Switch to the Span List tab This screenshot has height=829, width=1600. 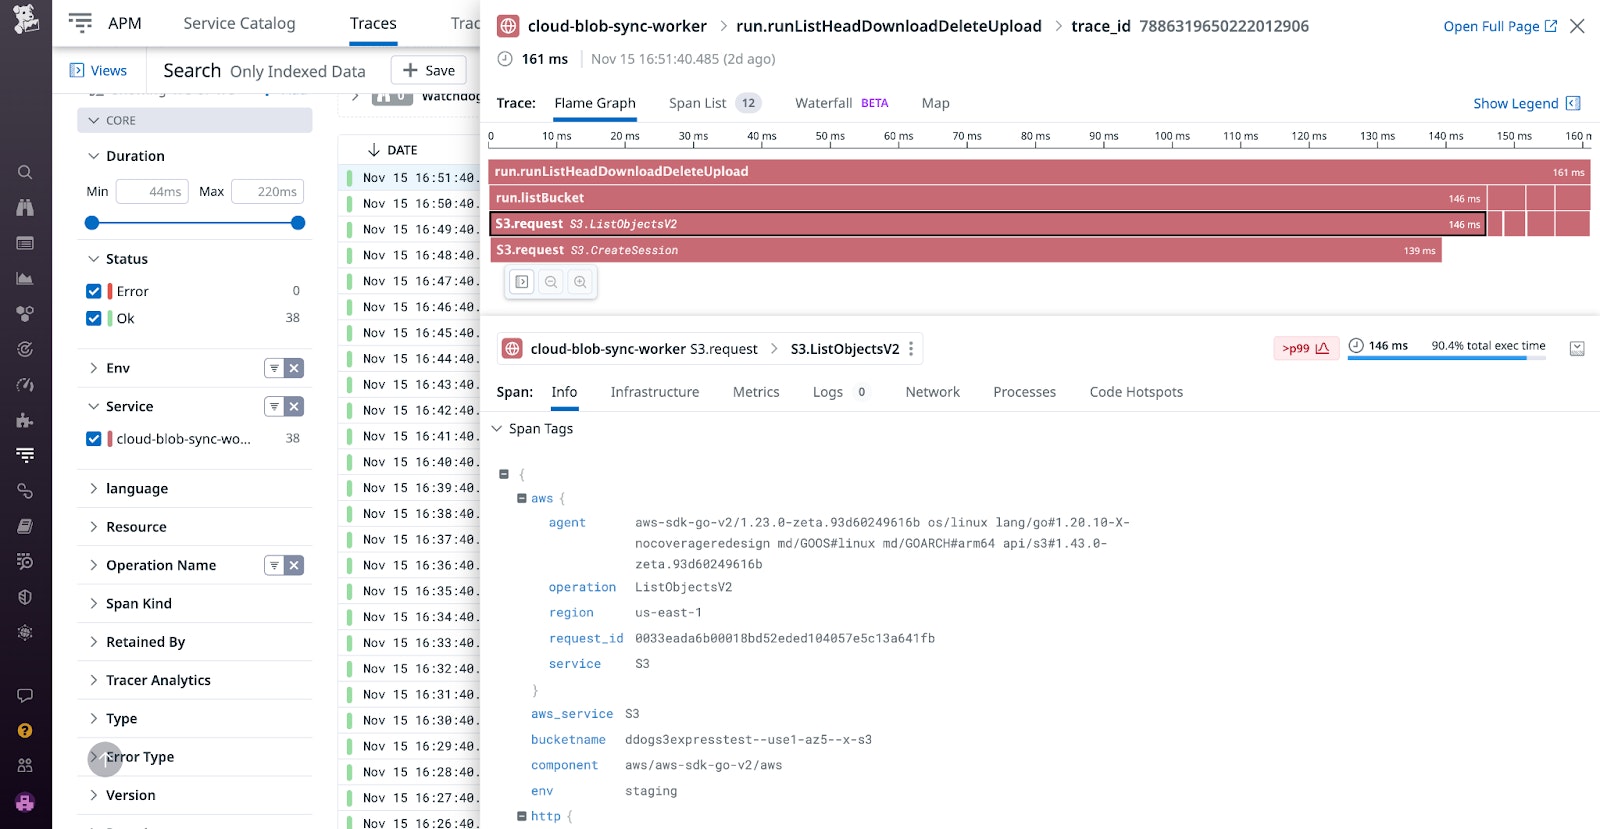697,103
